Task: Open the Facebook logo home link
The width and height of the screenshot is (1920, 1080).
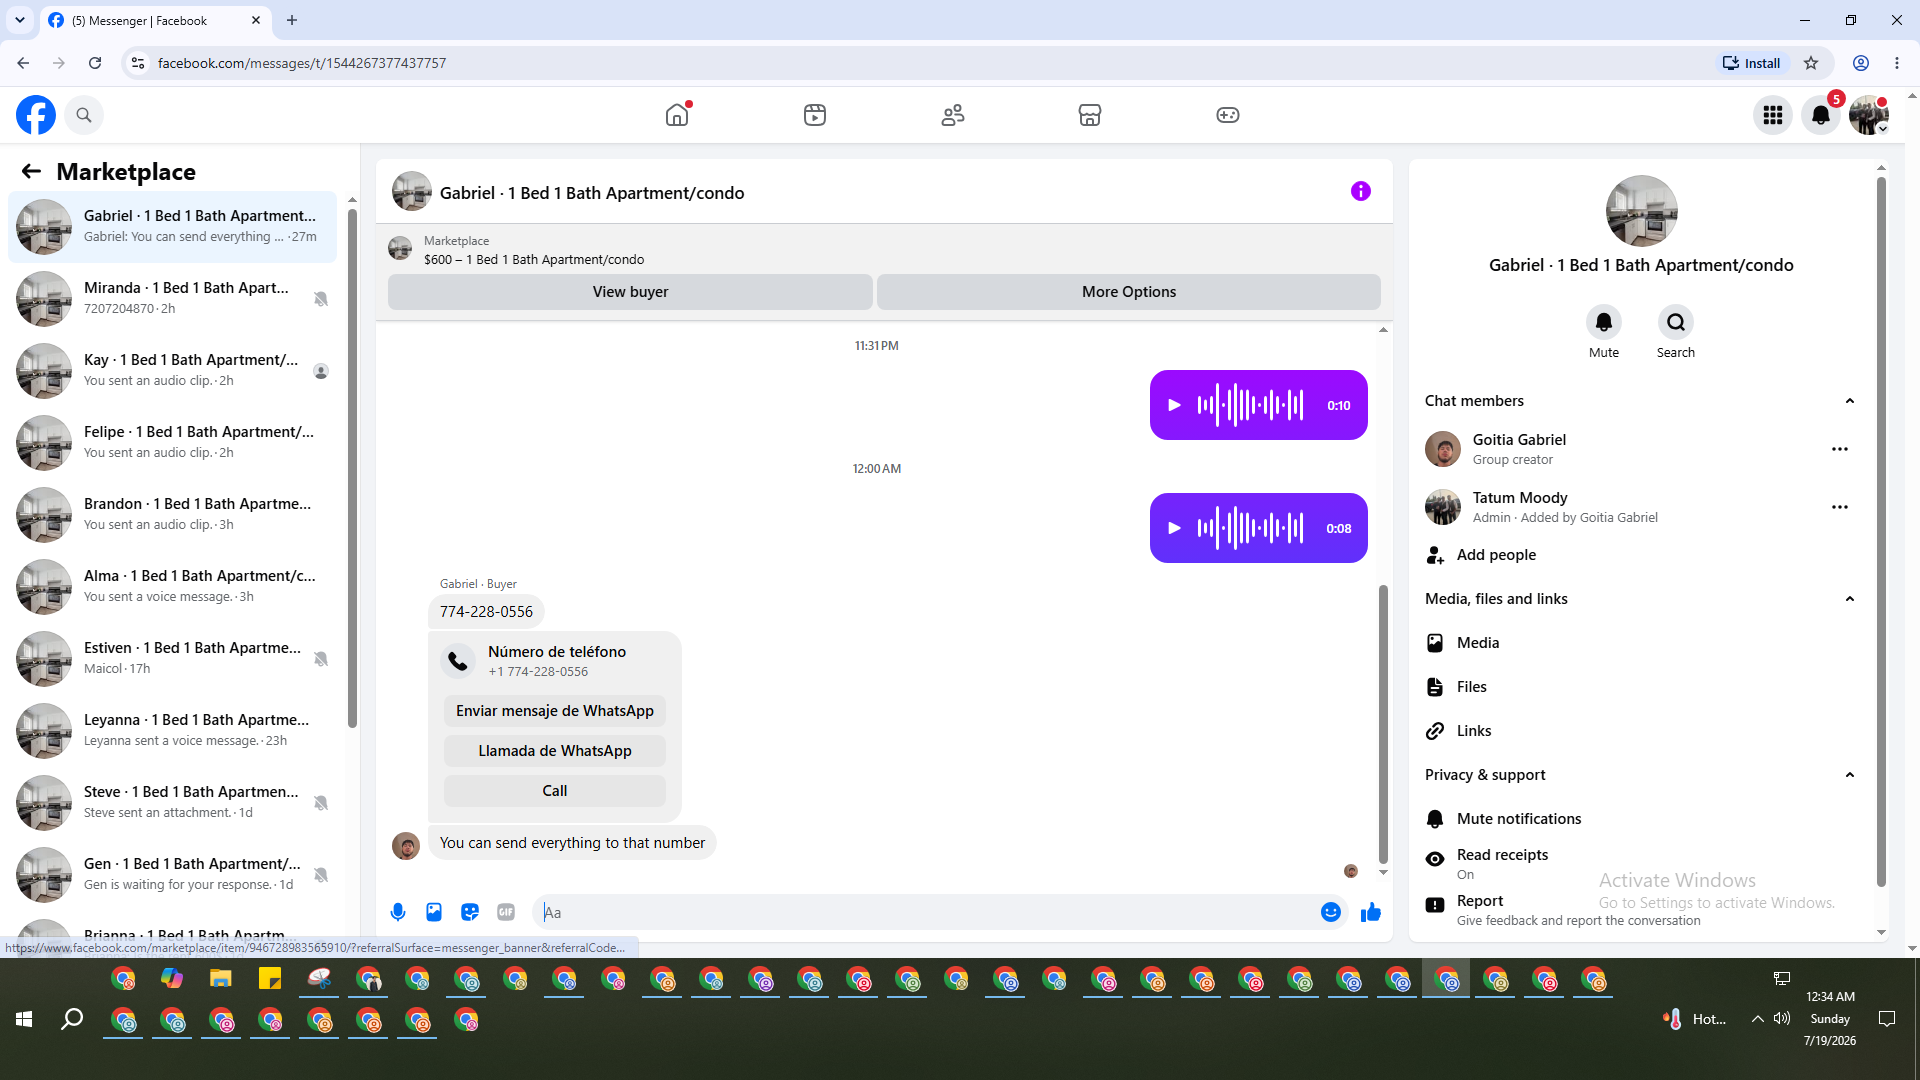Action: [36, 115]
